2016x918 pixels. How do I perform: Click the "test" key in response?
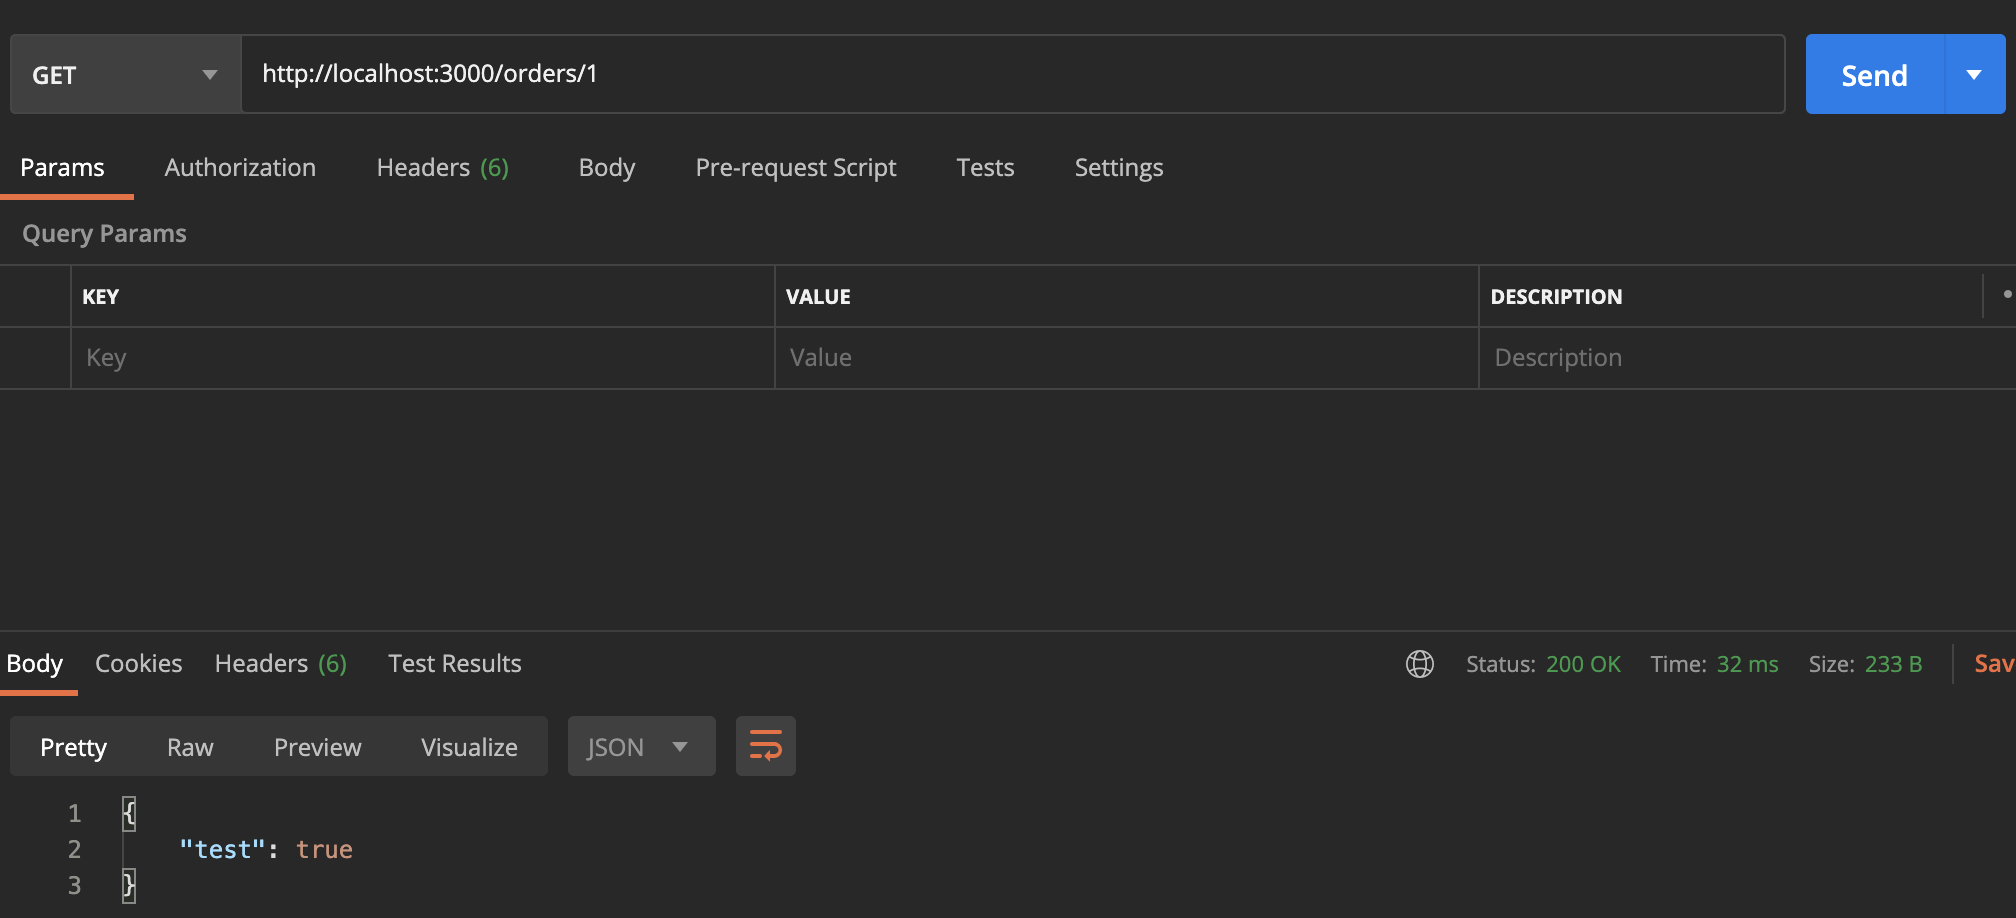(222, 849)
